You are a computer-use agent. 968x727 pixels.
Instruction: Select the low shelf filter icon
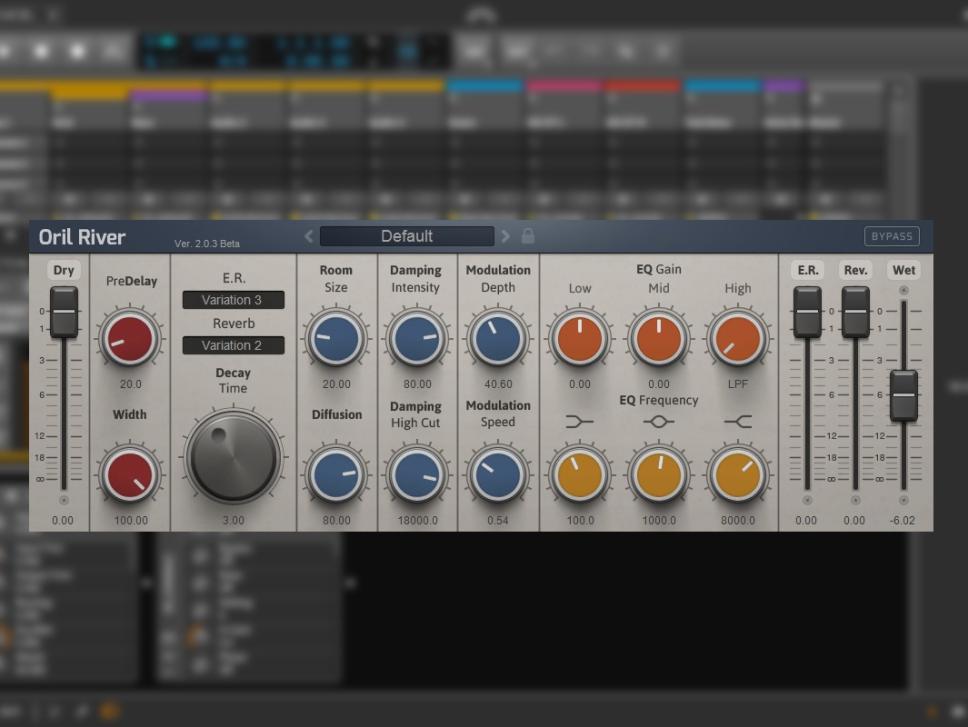pyautogui.click(x=579, y=422)
